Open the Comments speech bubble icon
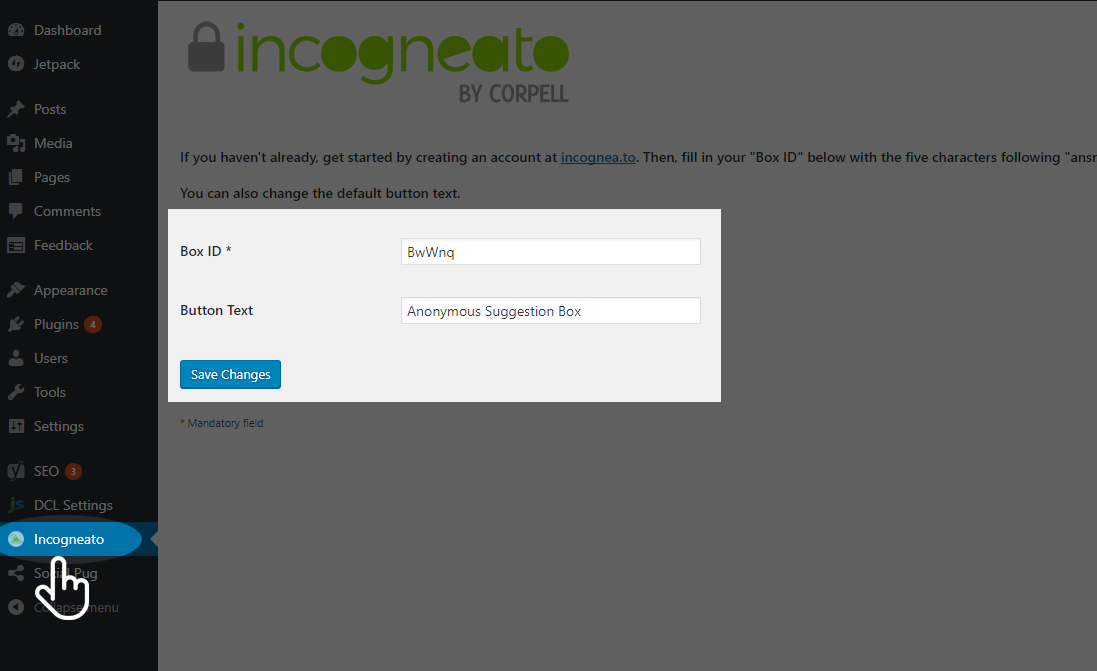This screenshot has height=671, width=1097. pyautogui.click(x=16, y=211)
